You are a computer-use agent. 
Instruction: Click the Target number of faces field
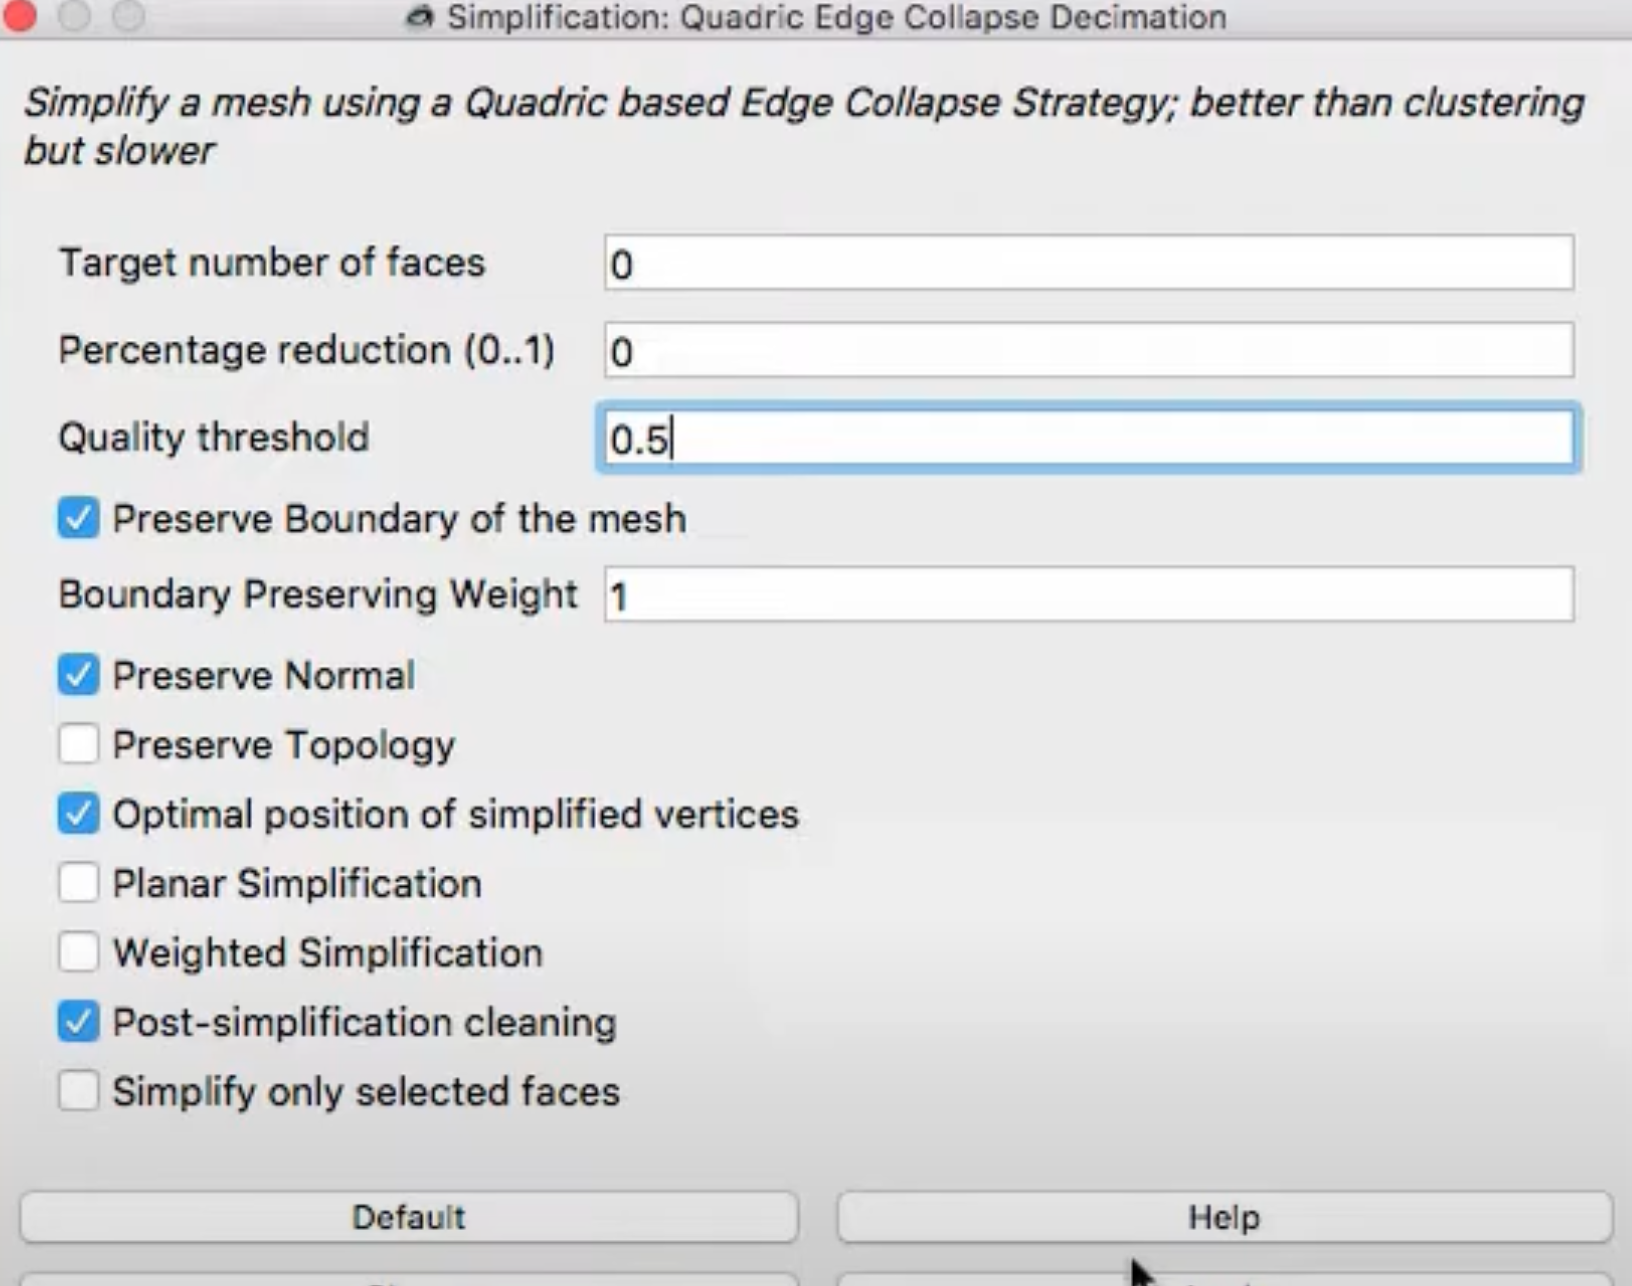pyautogui.click(x=1088, y=263)
